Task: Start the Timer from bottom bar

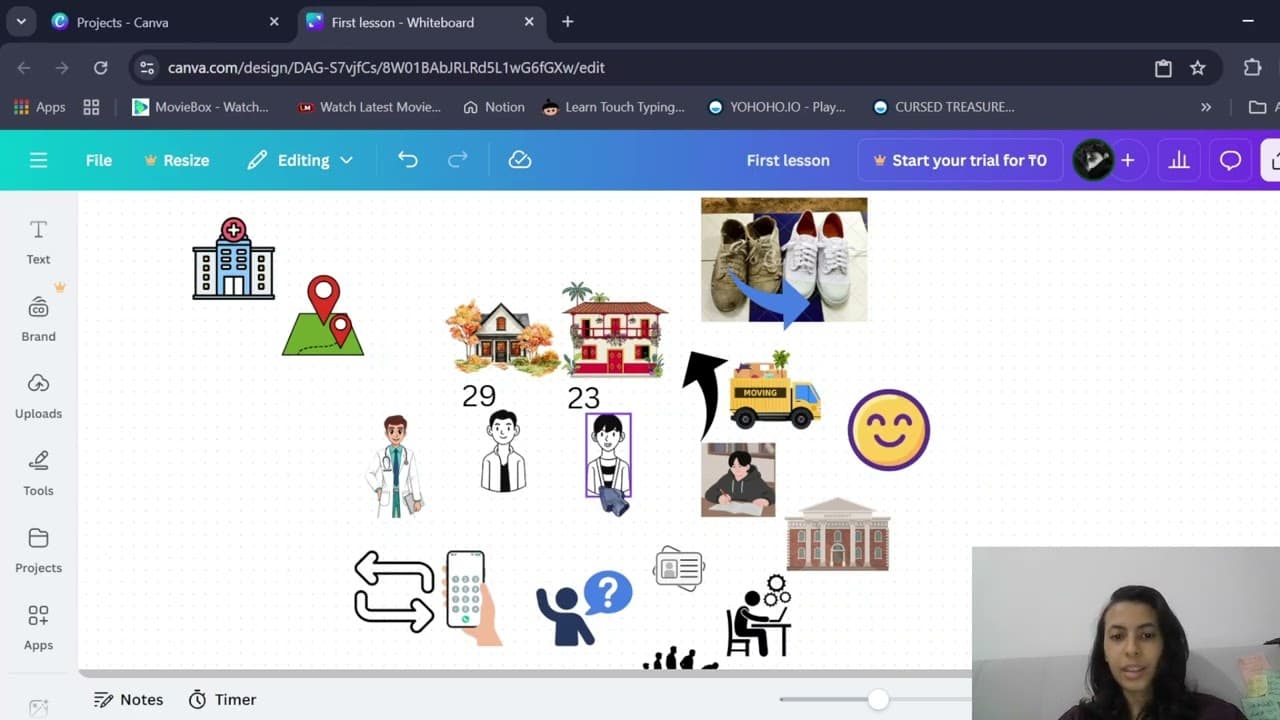Action: click(x=222, y=700)
